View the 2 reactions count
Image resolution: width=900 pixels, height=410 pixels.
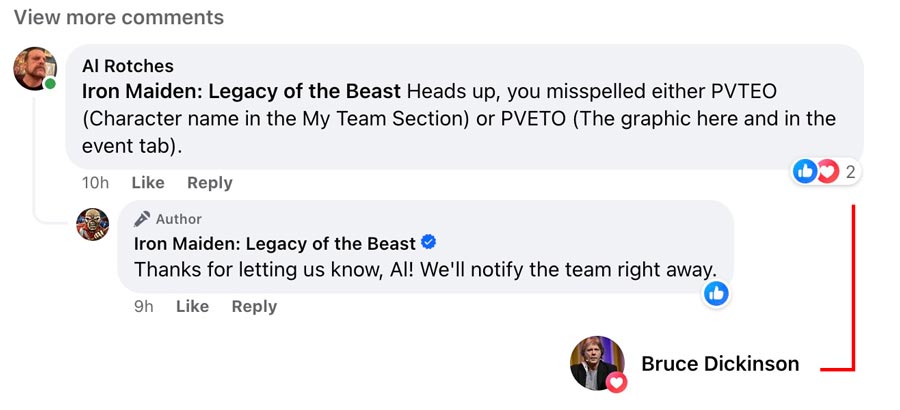click(850, 172)
